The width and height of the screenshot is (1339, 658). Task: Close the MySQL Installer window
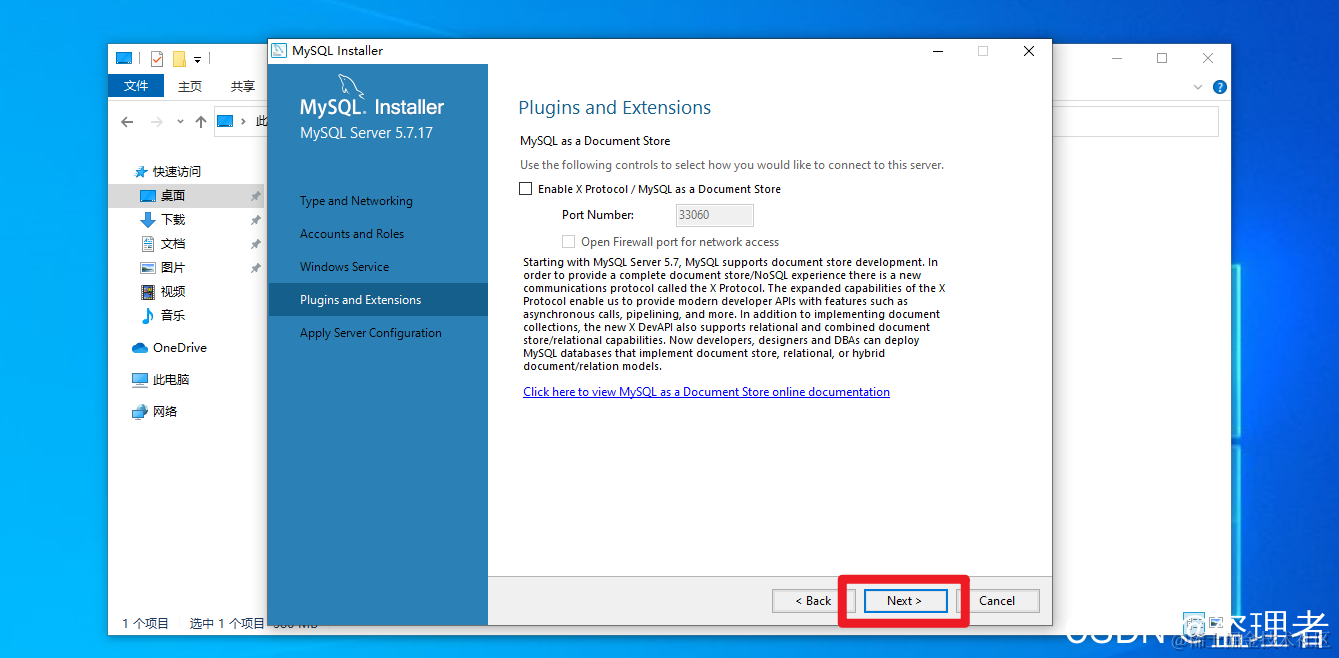click(1029, 51)
